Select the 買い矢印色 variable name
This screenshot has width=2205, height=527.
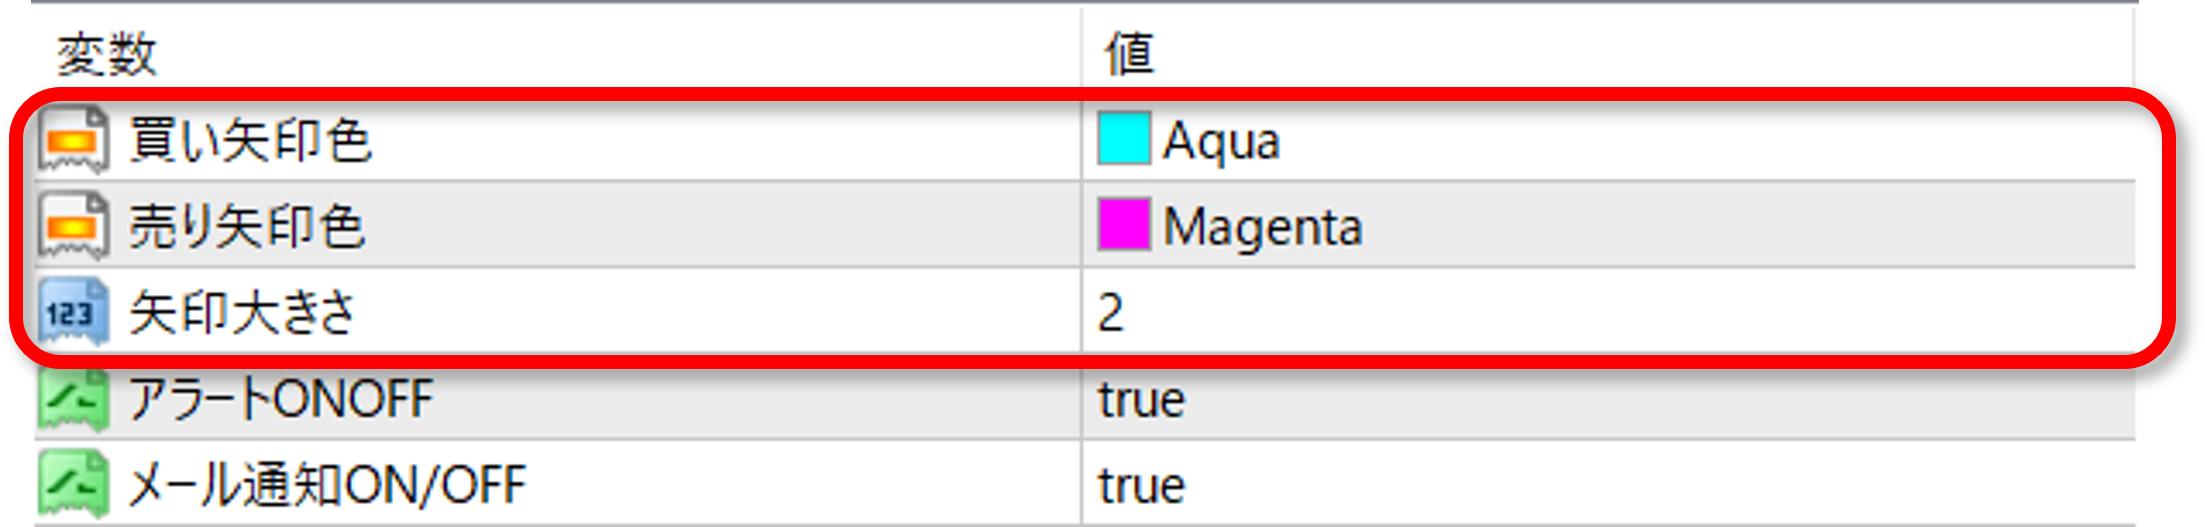250,140
